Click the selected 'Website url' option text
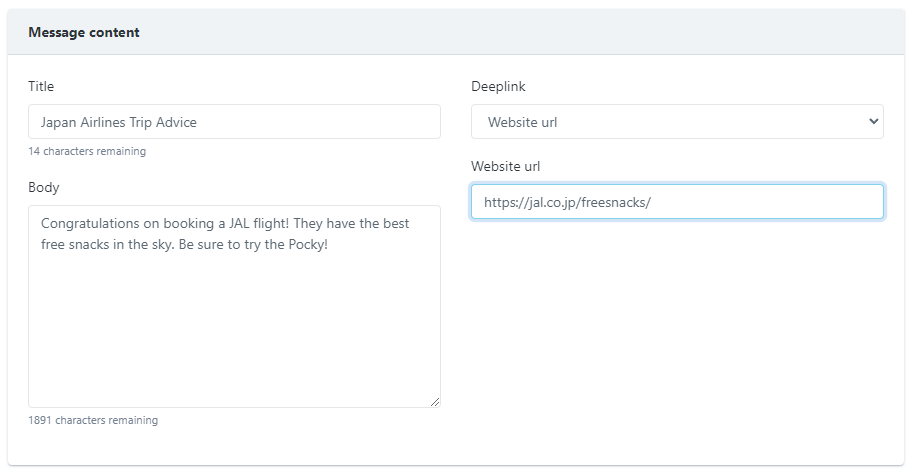 click(x=522, y=122)
